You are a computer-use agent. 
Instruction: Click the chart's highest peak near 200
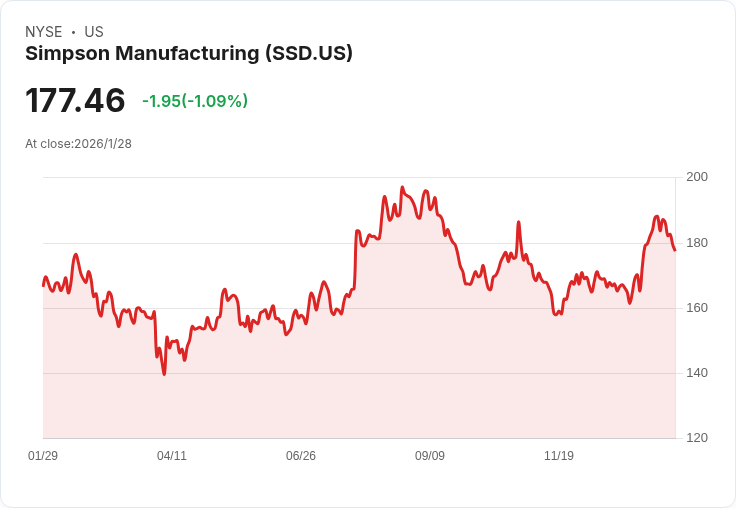point(402,187)
